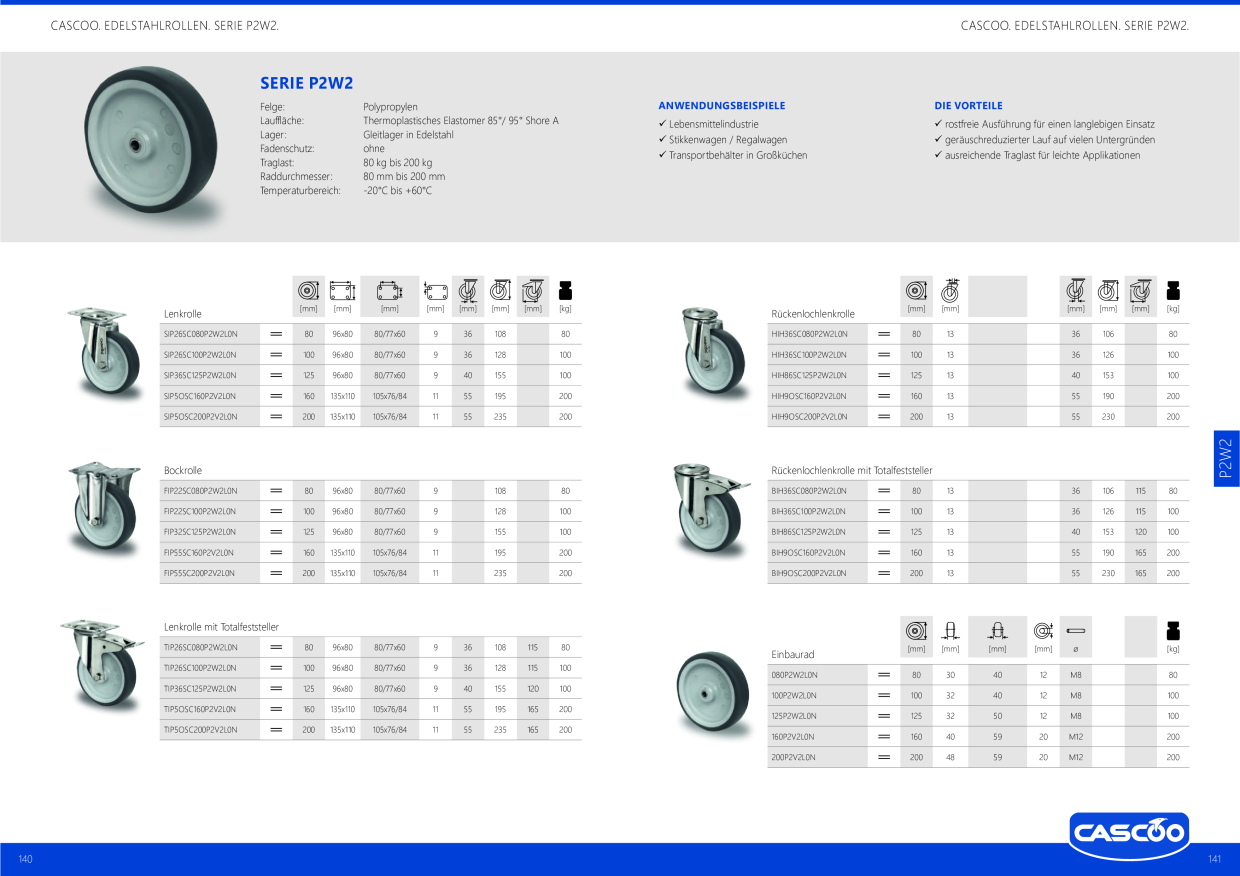Click the equals icon in row FIP22SC100P2W2L0N
This screenshot has width=1240, height=876.
pos(276,511)
